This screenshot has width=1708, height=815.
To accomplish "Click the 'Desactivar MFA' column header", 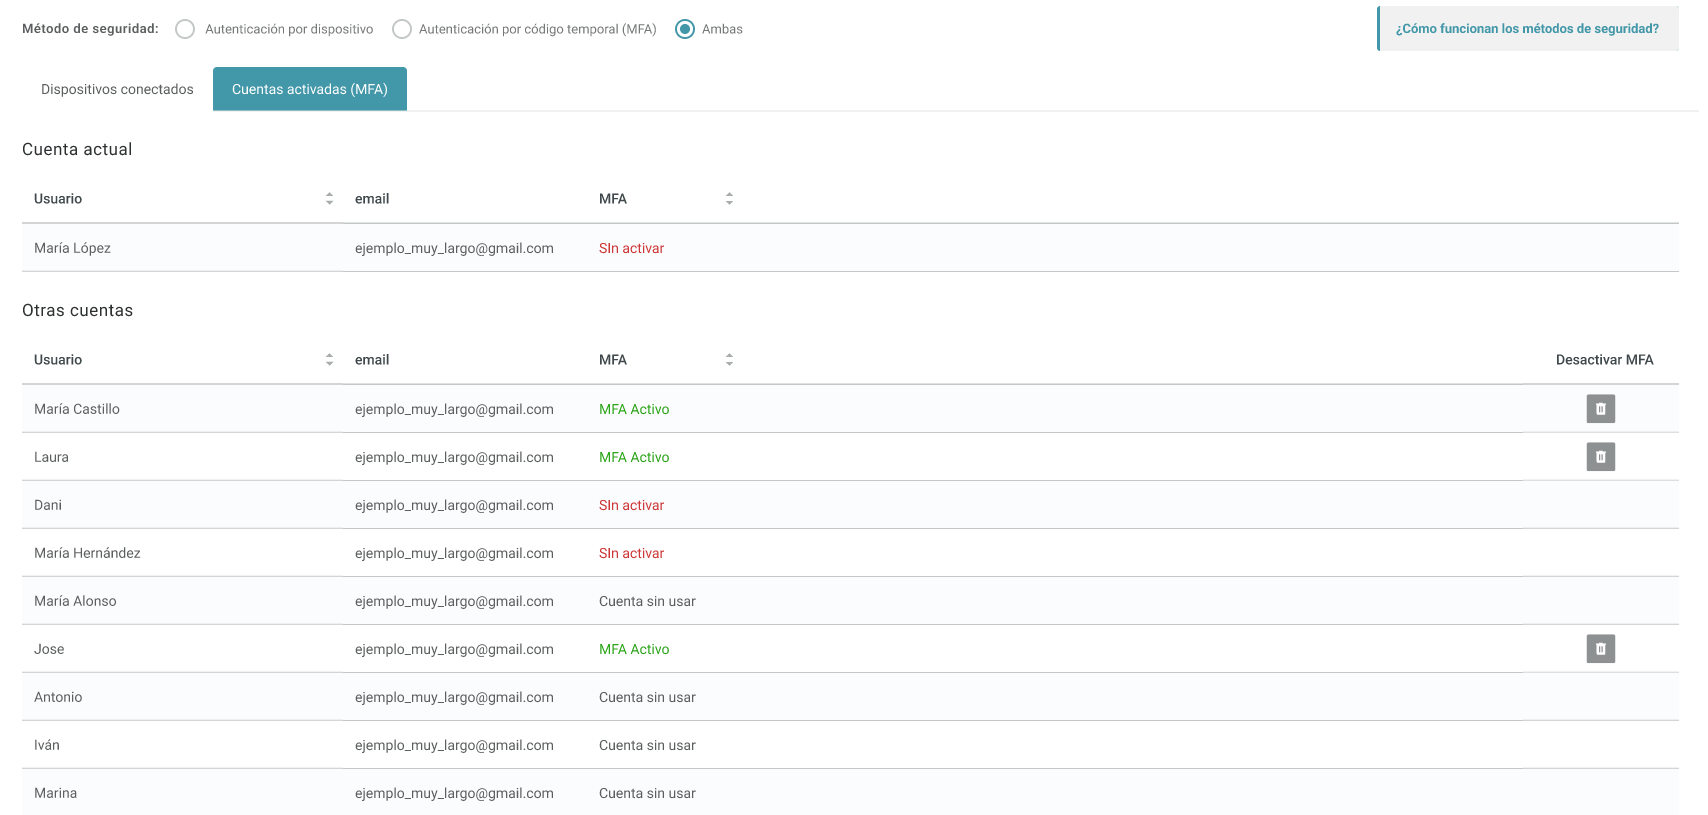I will [x=1604, y=360].
